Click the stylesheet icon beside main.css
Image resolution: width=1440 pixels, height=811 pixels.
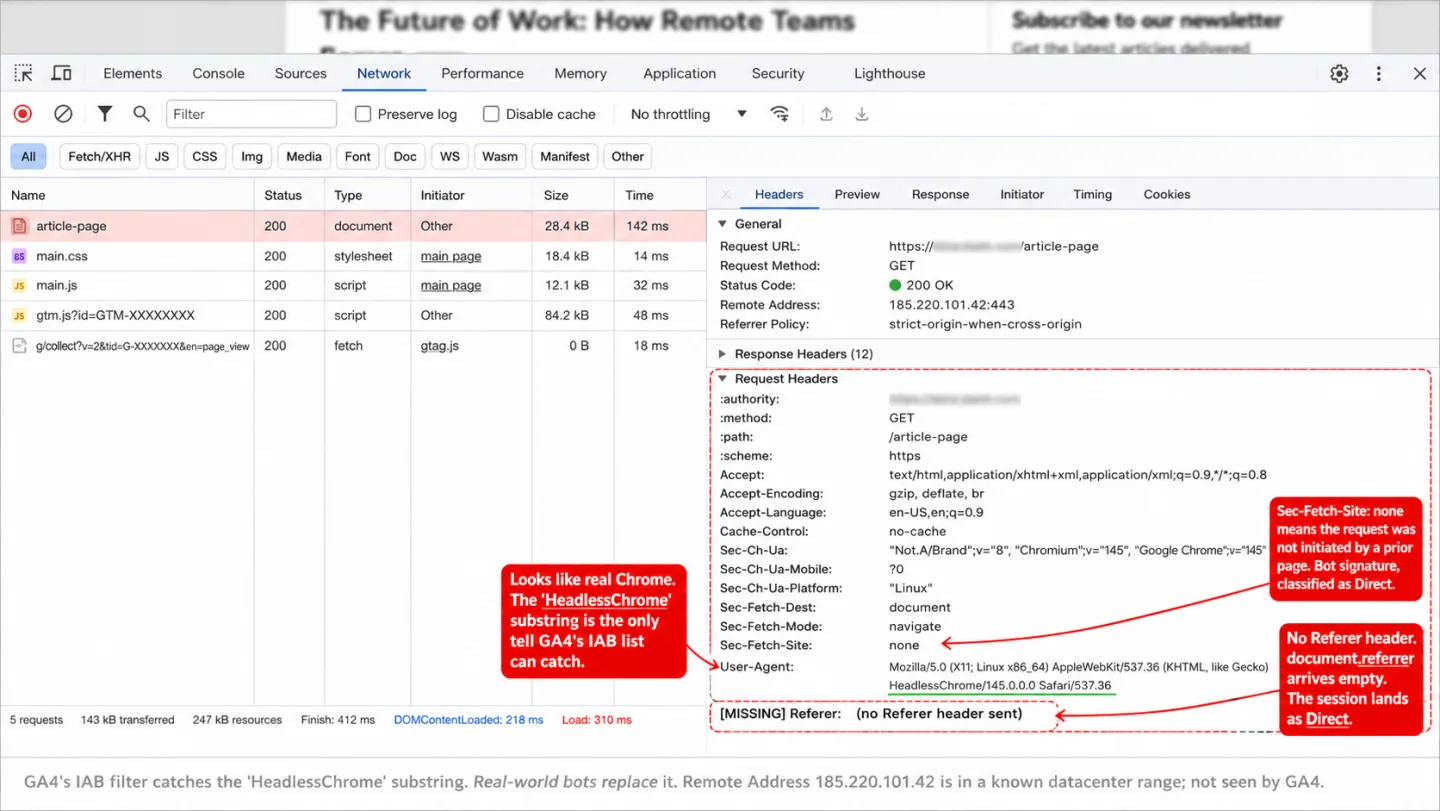(19, 256)
